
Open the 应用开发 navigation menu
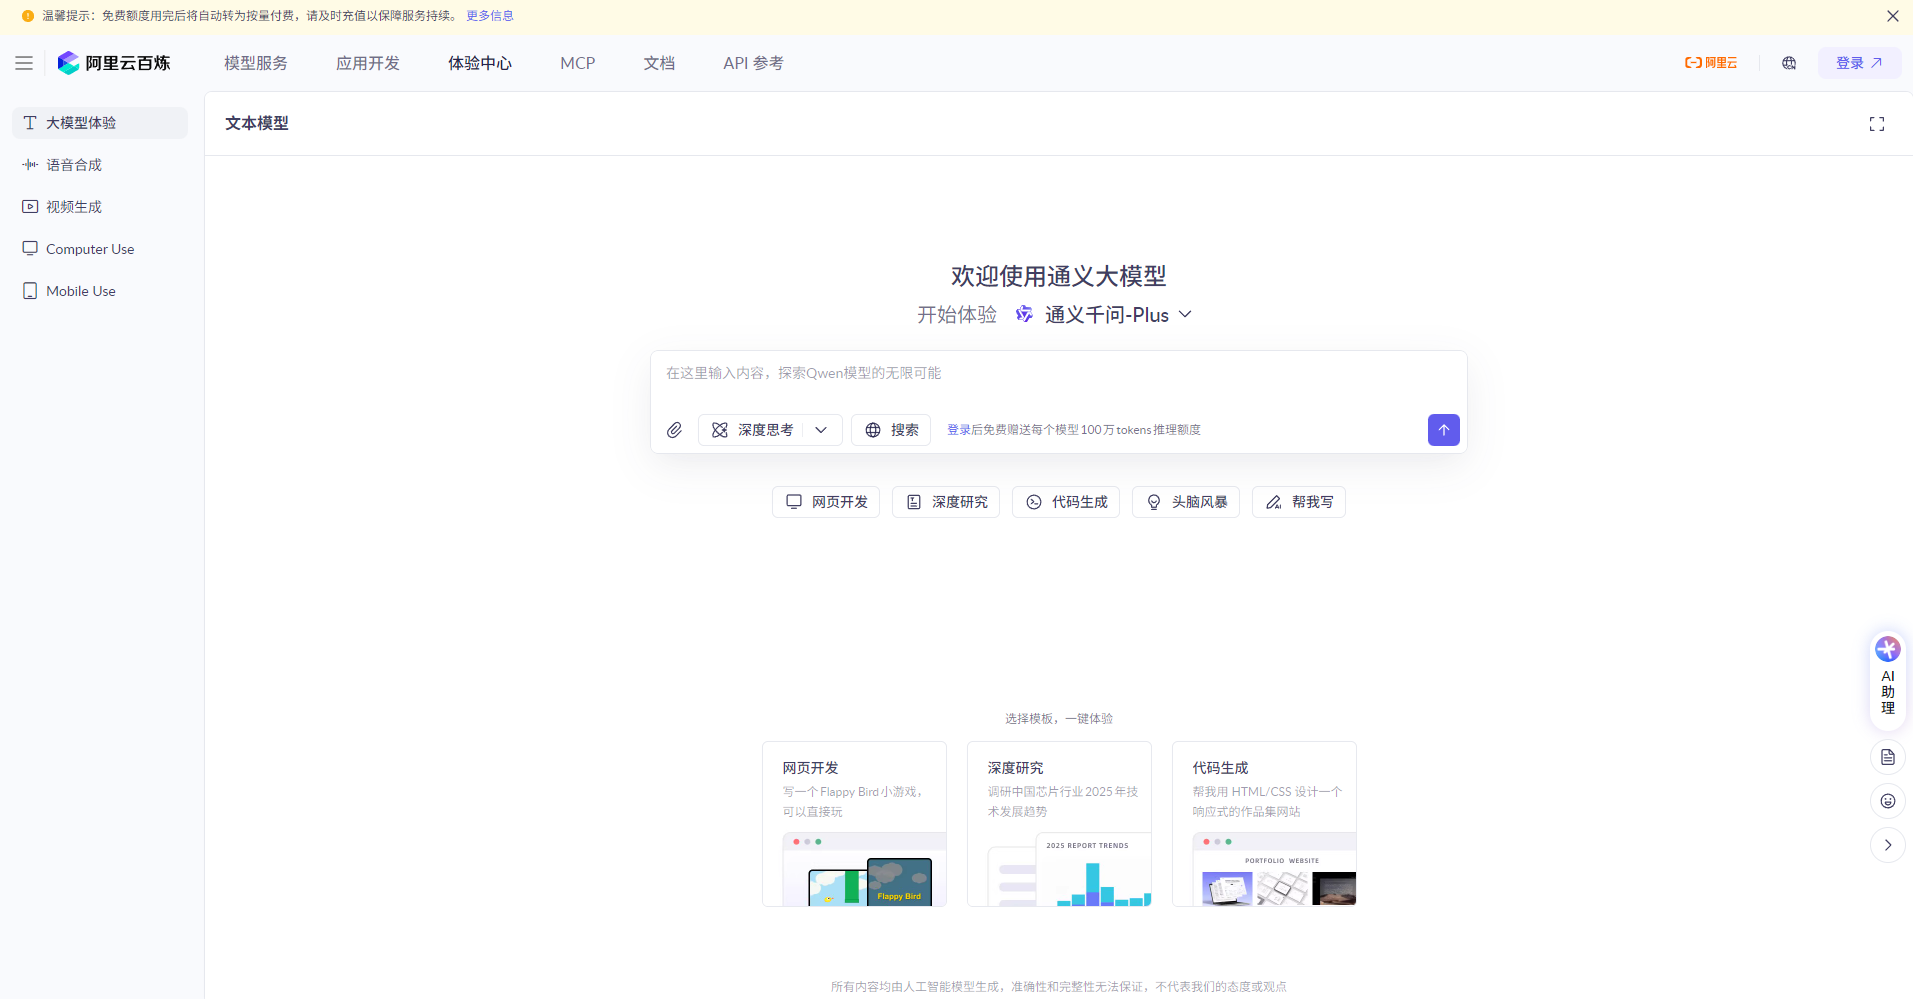tap(367, 62)
